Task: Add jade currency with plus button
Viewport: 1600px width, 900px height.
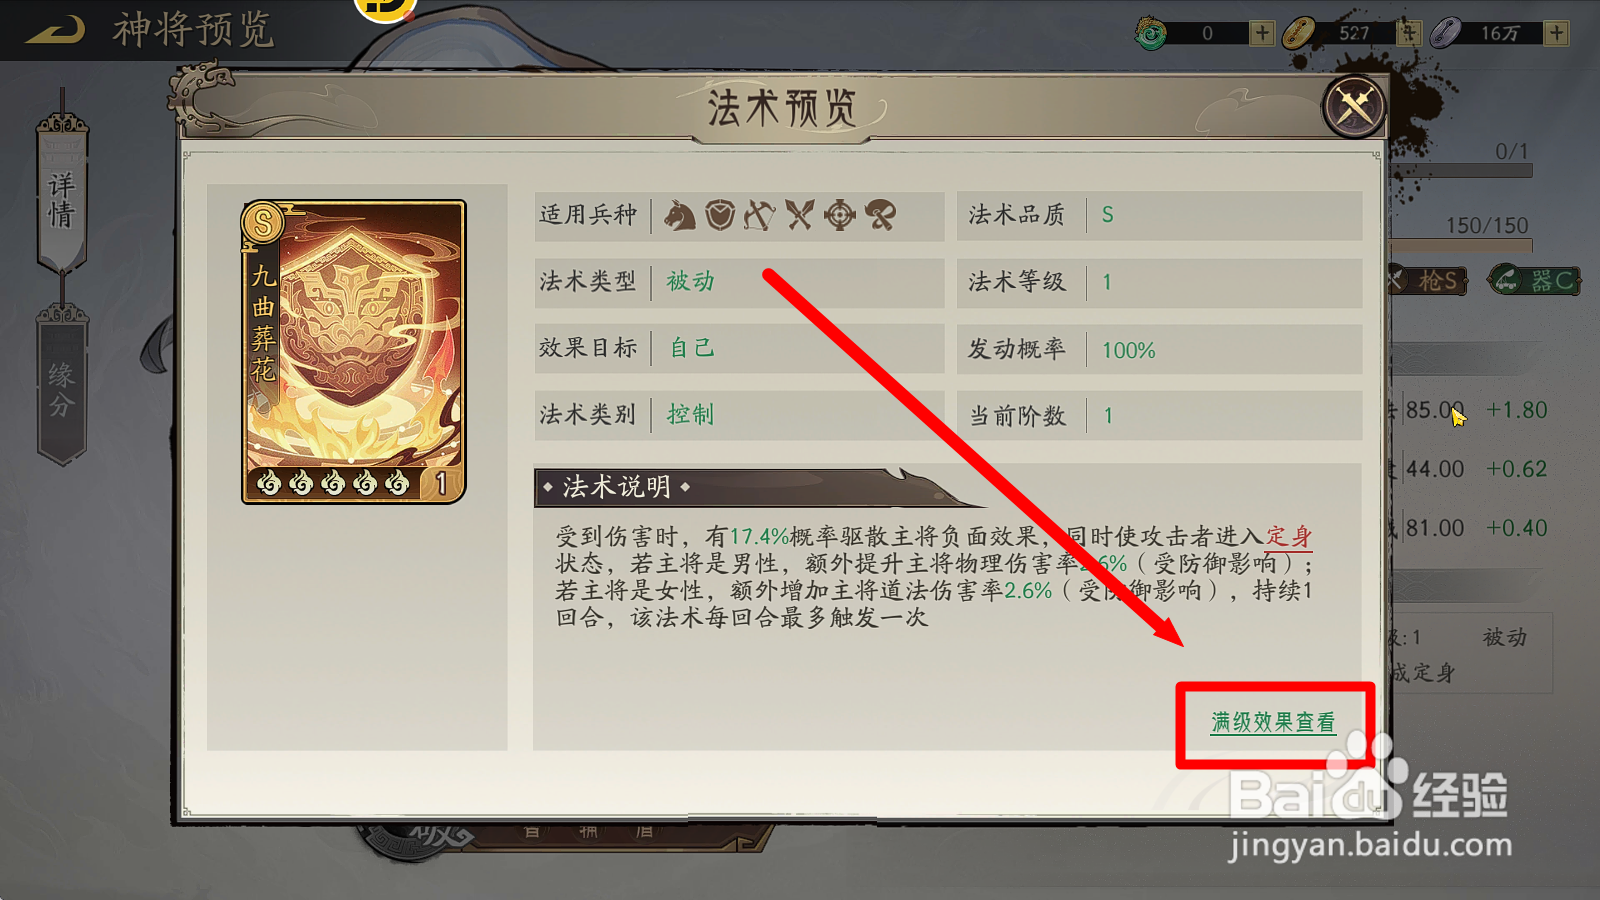Action: [x=1262, y=33]
